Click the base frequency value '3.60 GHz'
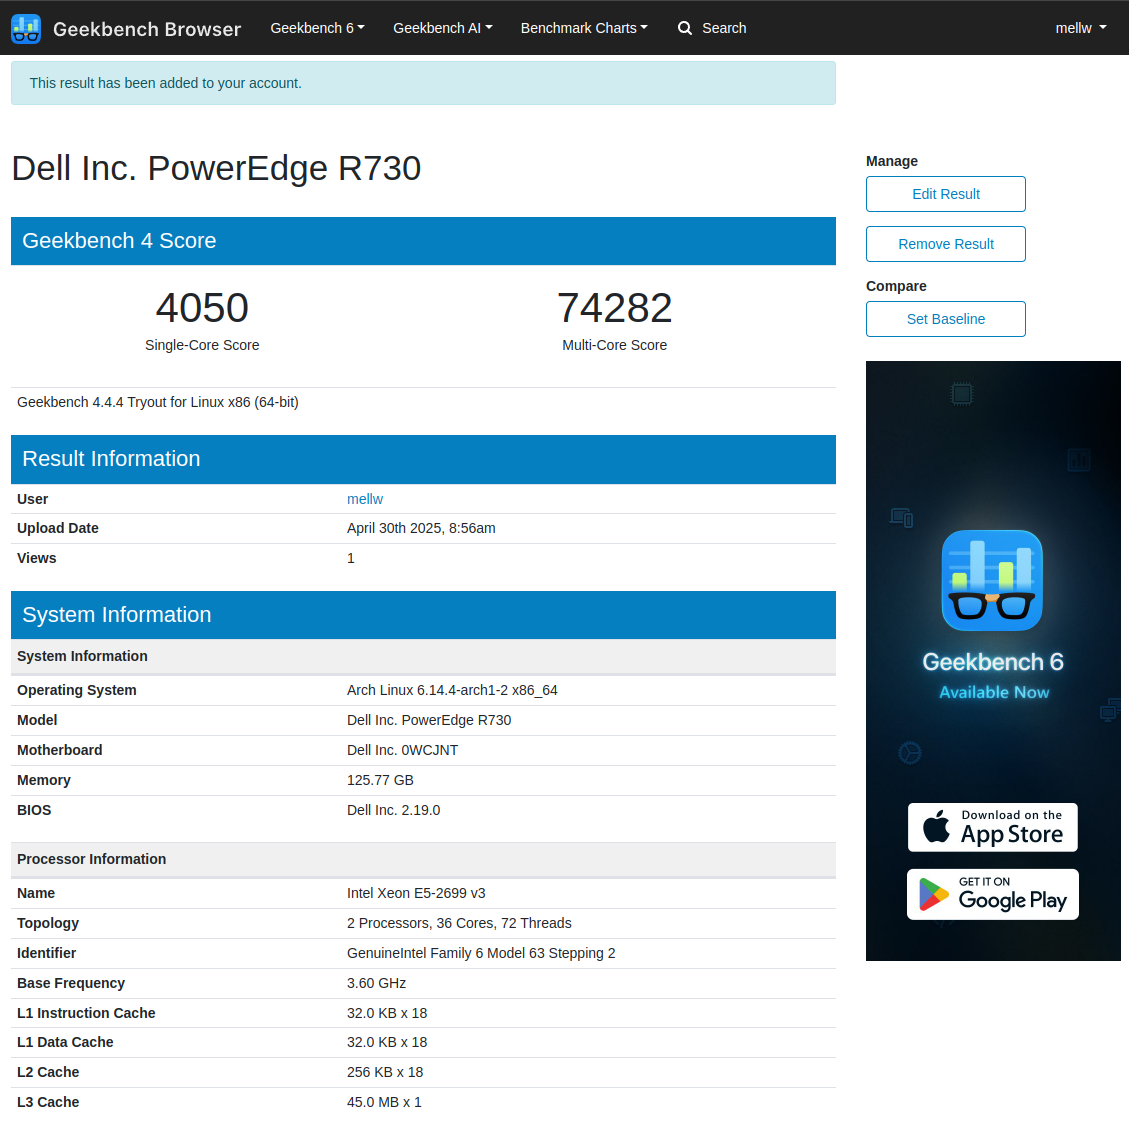The height and width of the screenshot is (1123, 1129). tap(377, 983)
